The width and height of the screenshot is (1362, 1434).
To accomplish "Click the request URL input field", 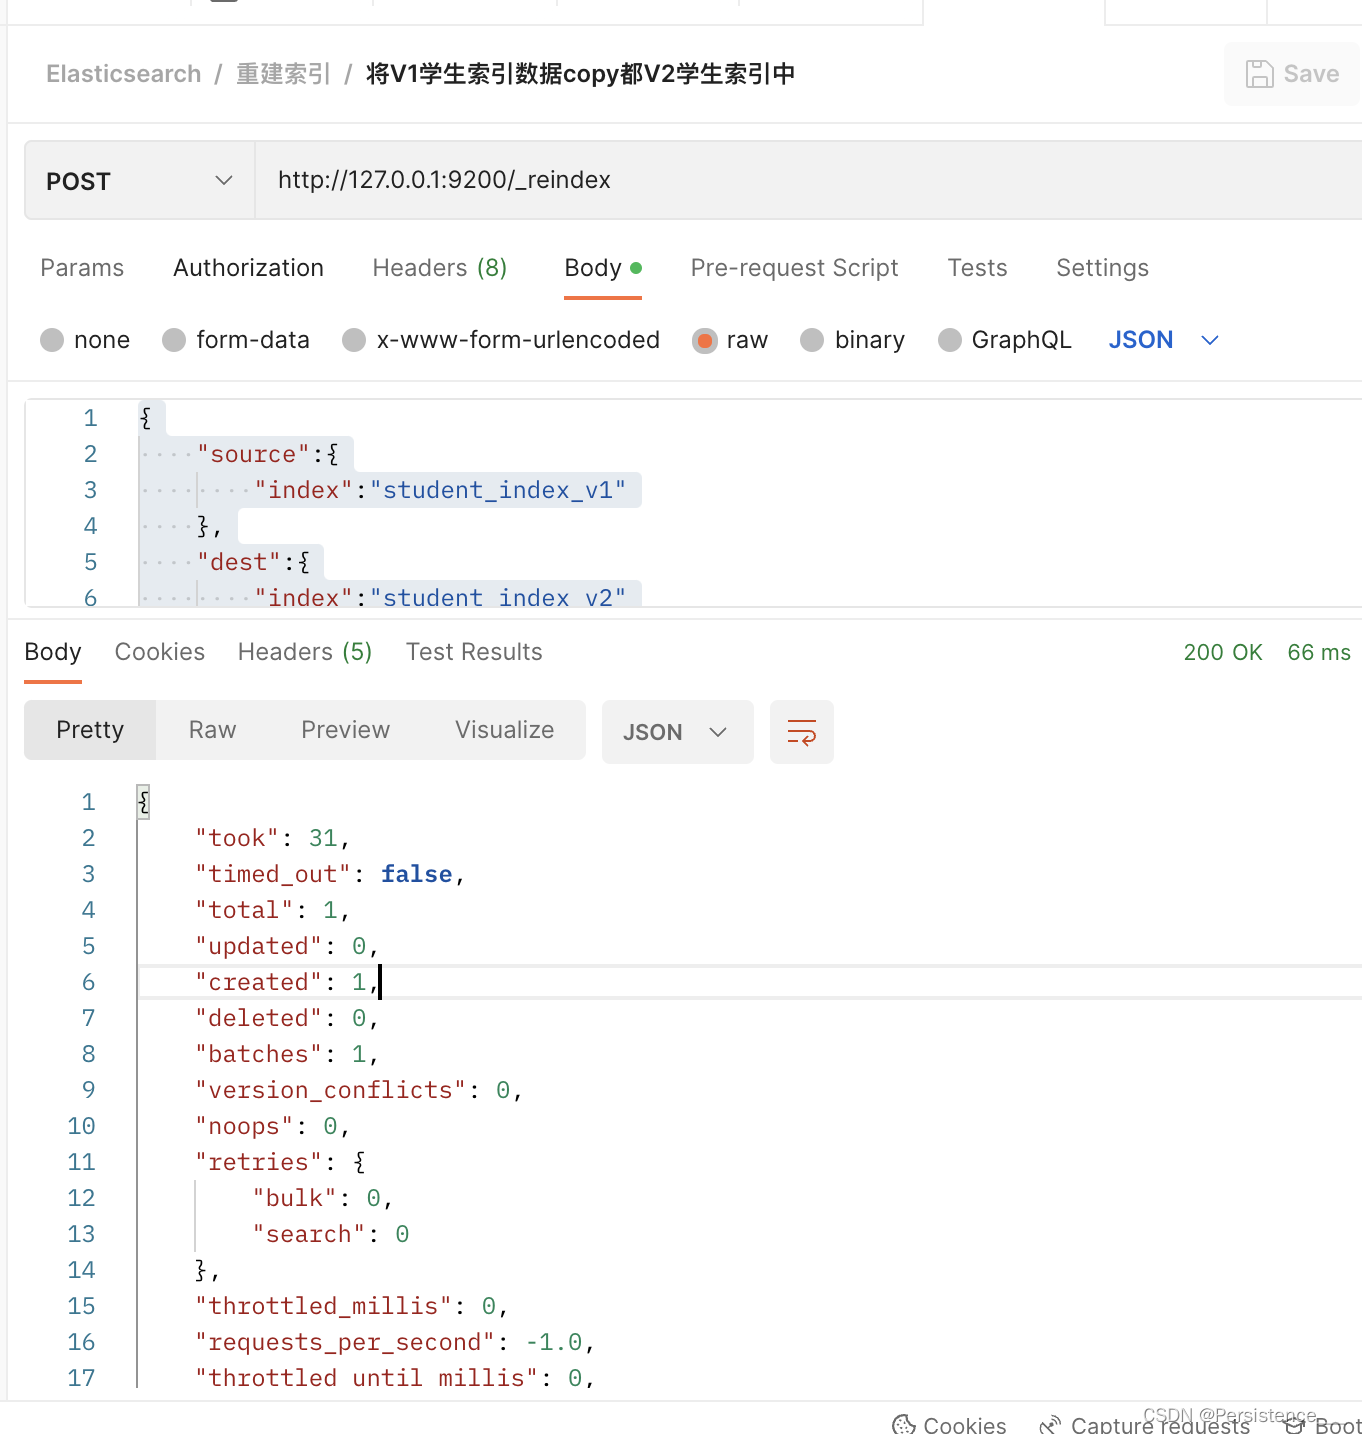I will pos(808,180).
